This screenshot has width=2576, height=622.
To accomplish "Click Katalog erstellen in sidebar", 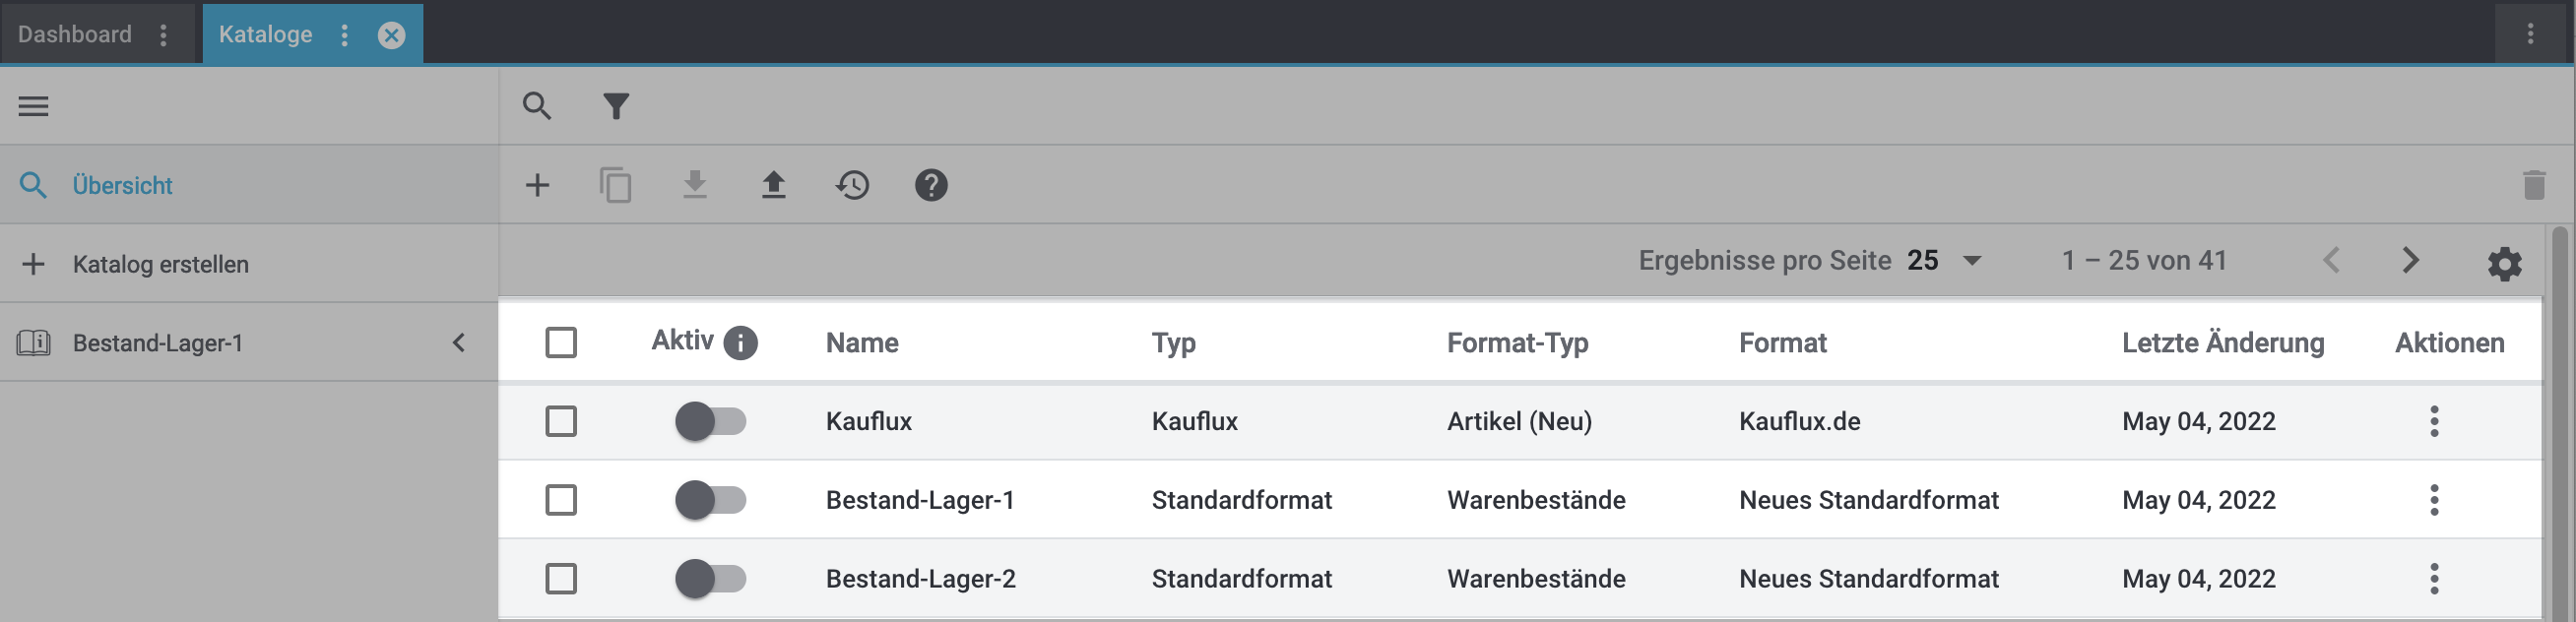I will point(160,264).
